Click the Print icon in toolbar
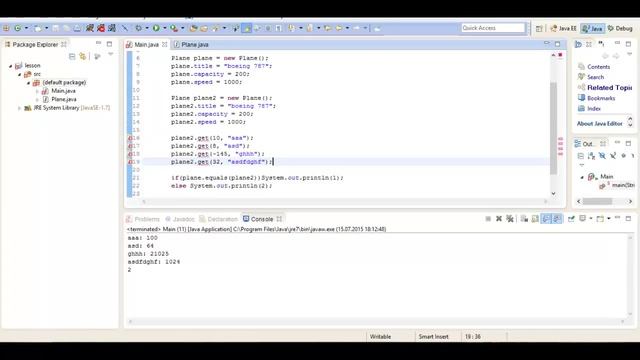Image resolution: width=640 pixels, height=360 pixels. pyautogui.click(x=77, y=28)
